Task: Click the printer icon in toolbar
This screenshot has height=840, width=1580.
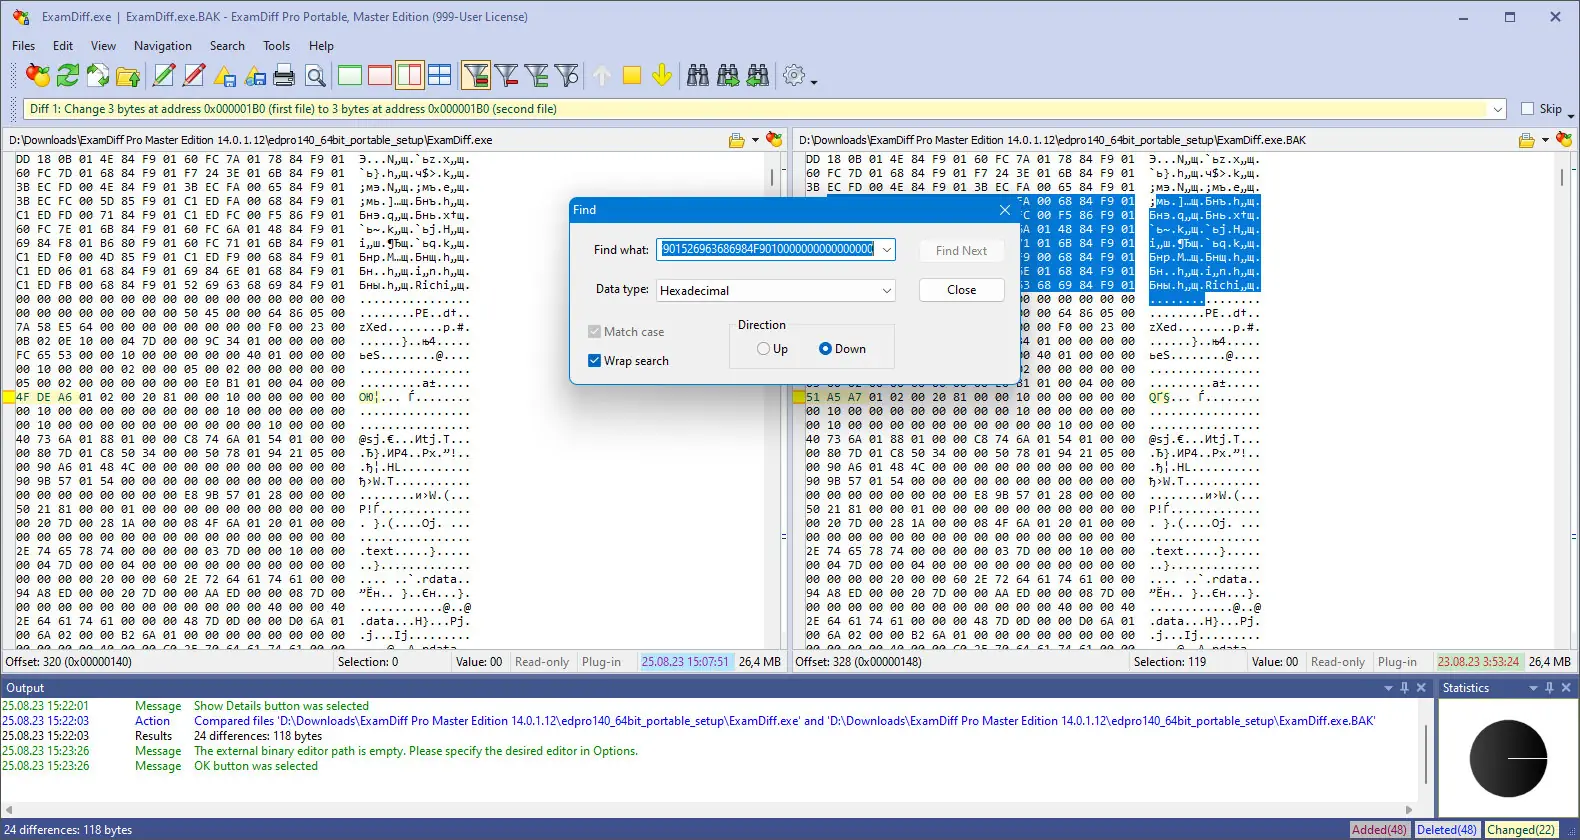Action: [285, 75]
